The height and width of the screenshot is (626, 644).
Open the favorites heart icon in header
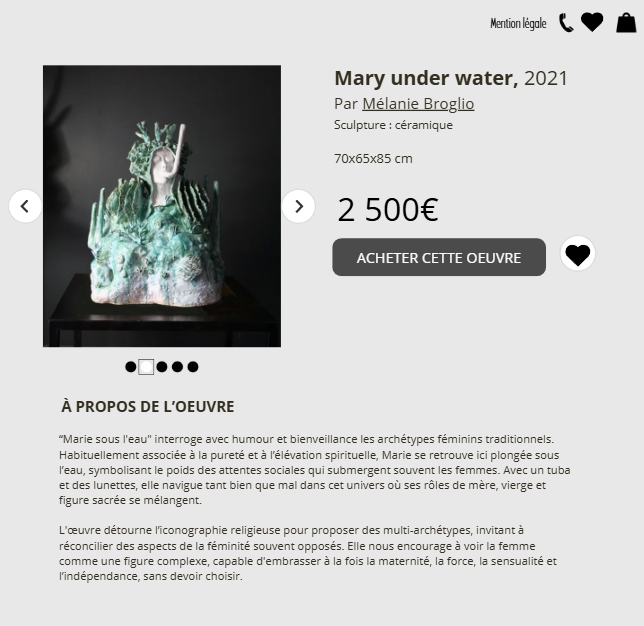(x=592, y=22)
